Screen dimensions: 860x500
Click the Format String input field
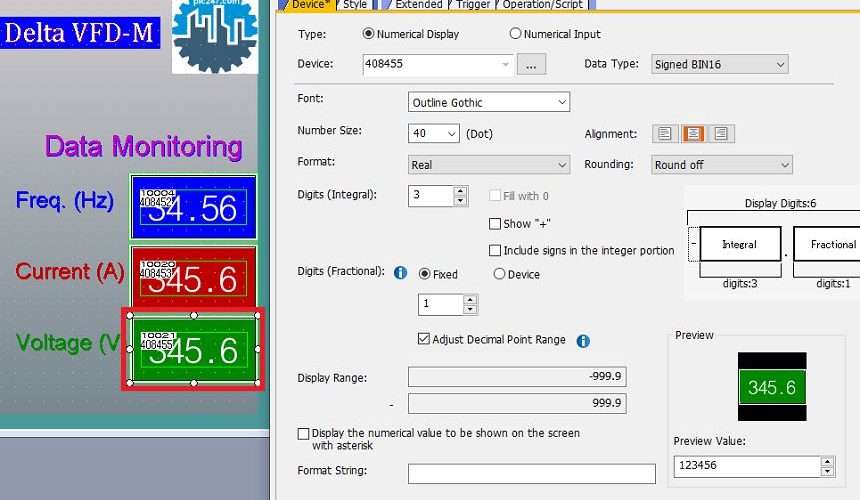tap(531, 474)
